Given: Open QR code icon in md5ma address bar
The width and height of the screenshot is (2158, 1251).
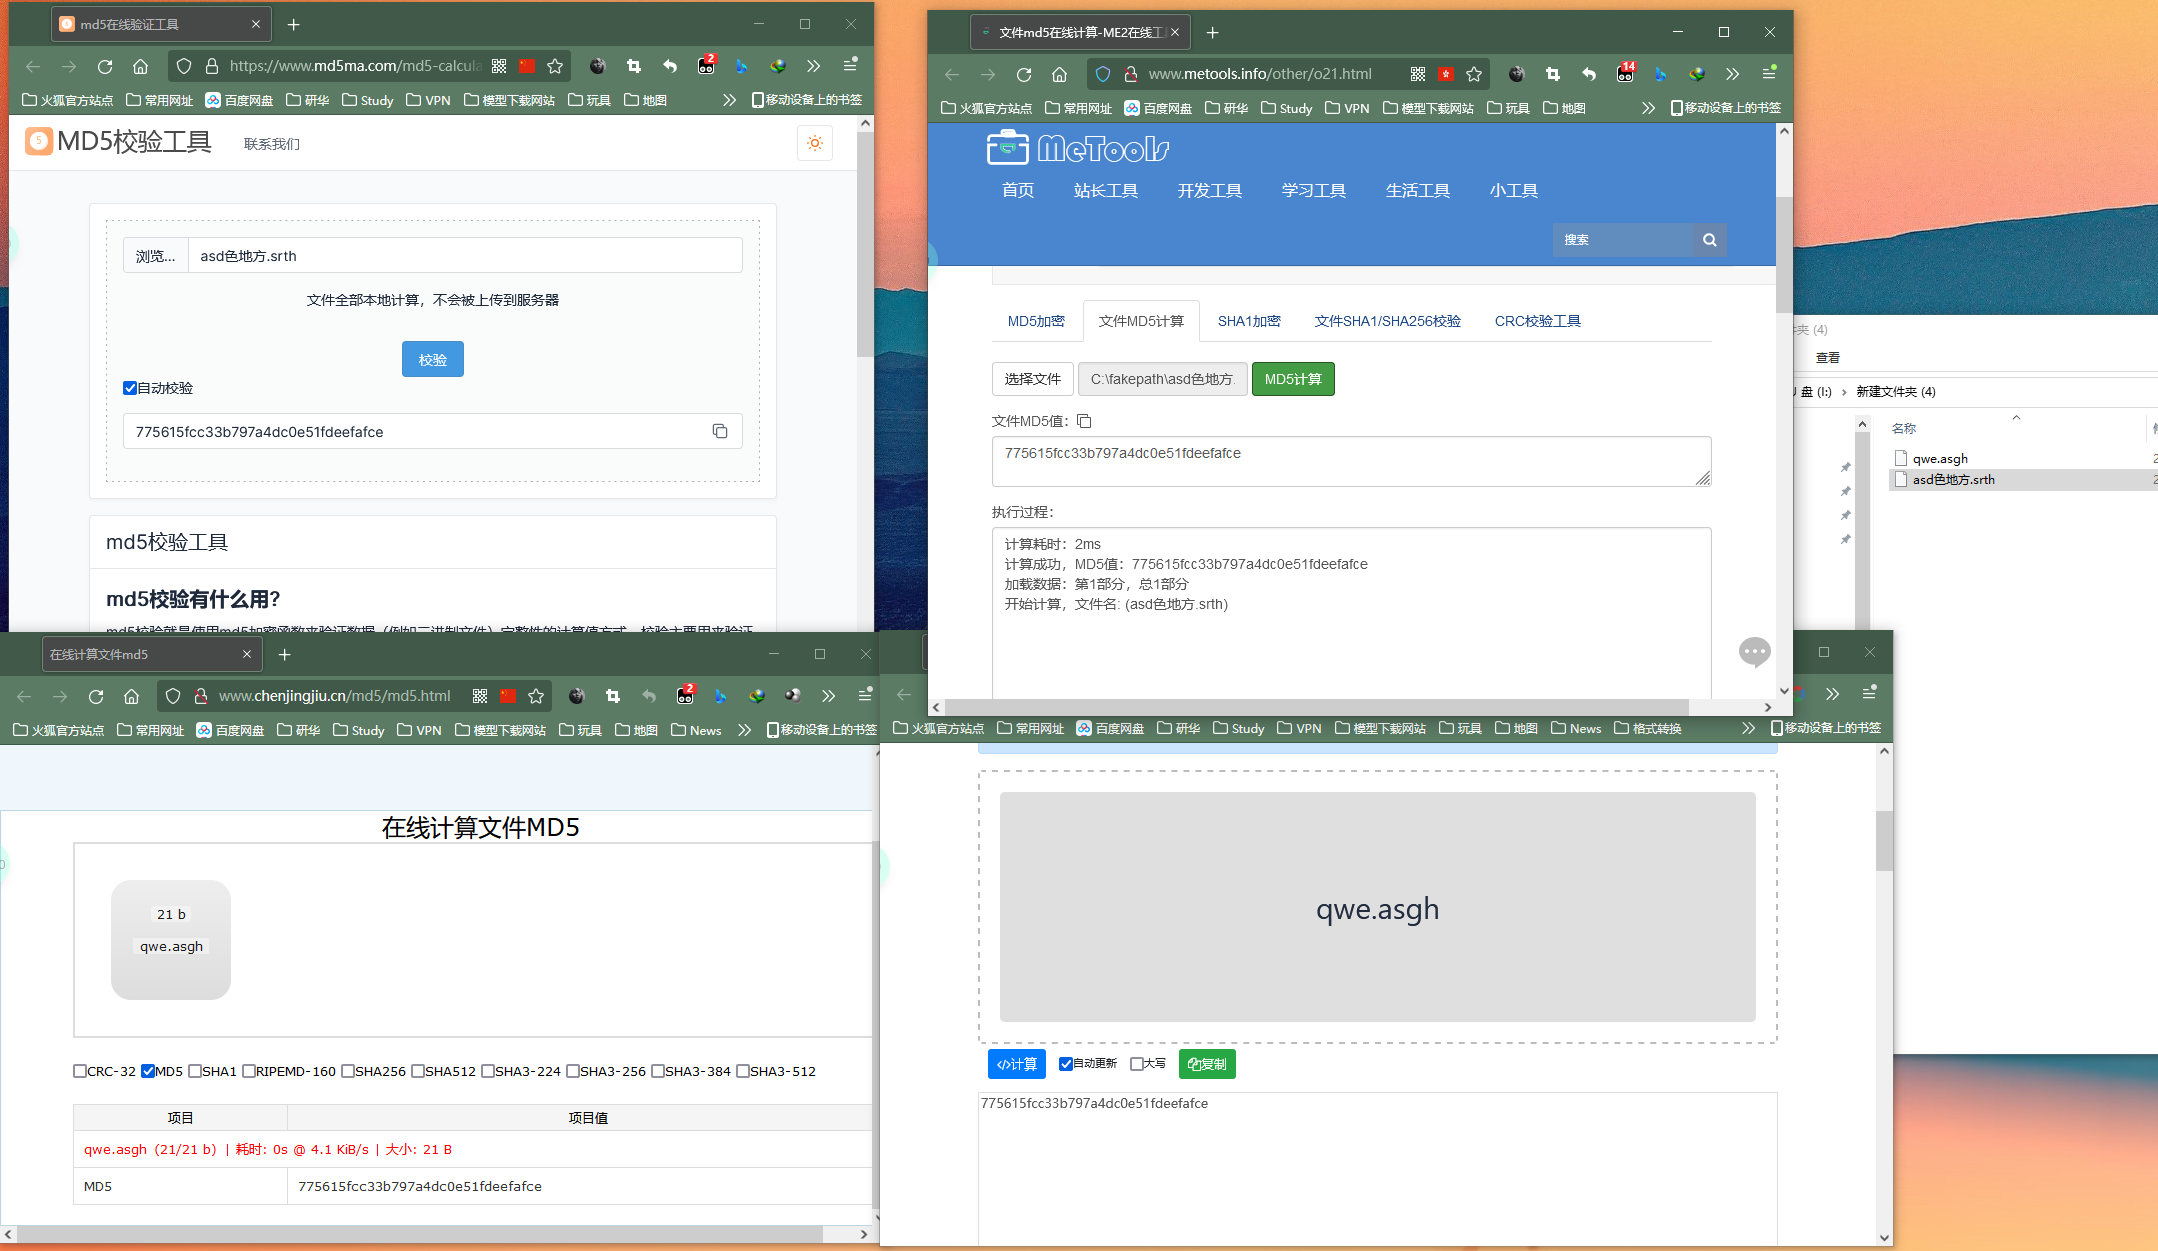Looking at the screenshot, I should point(499,66).
